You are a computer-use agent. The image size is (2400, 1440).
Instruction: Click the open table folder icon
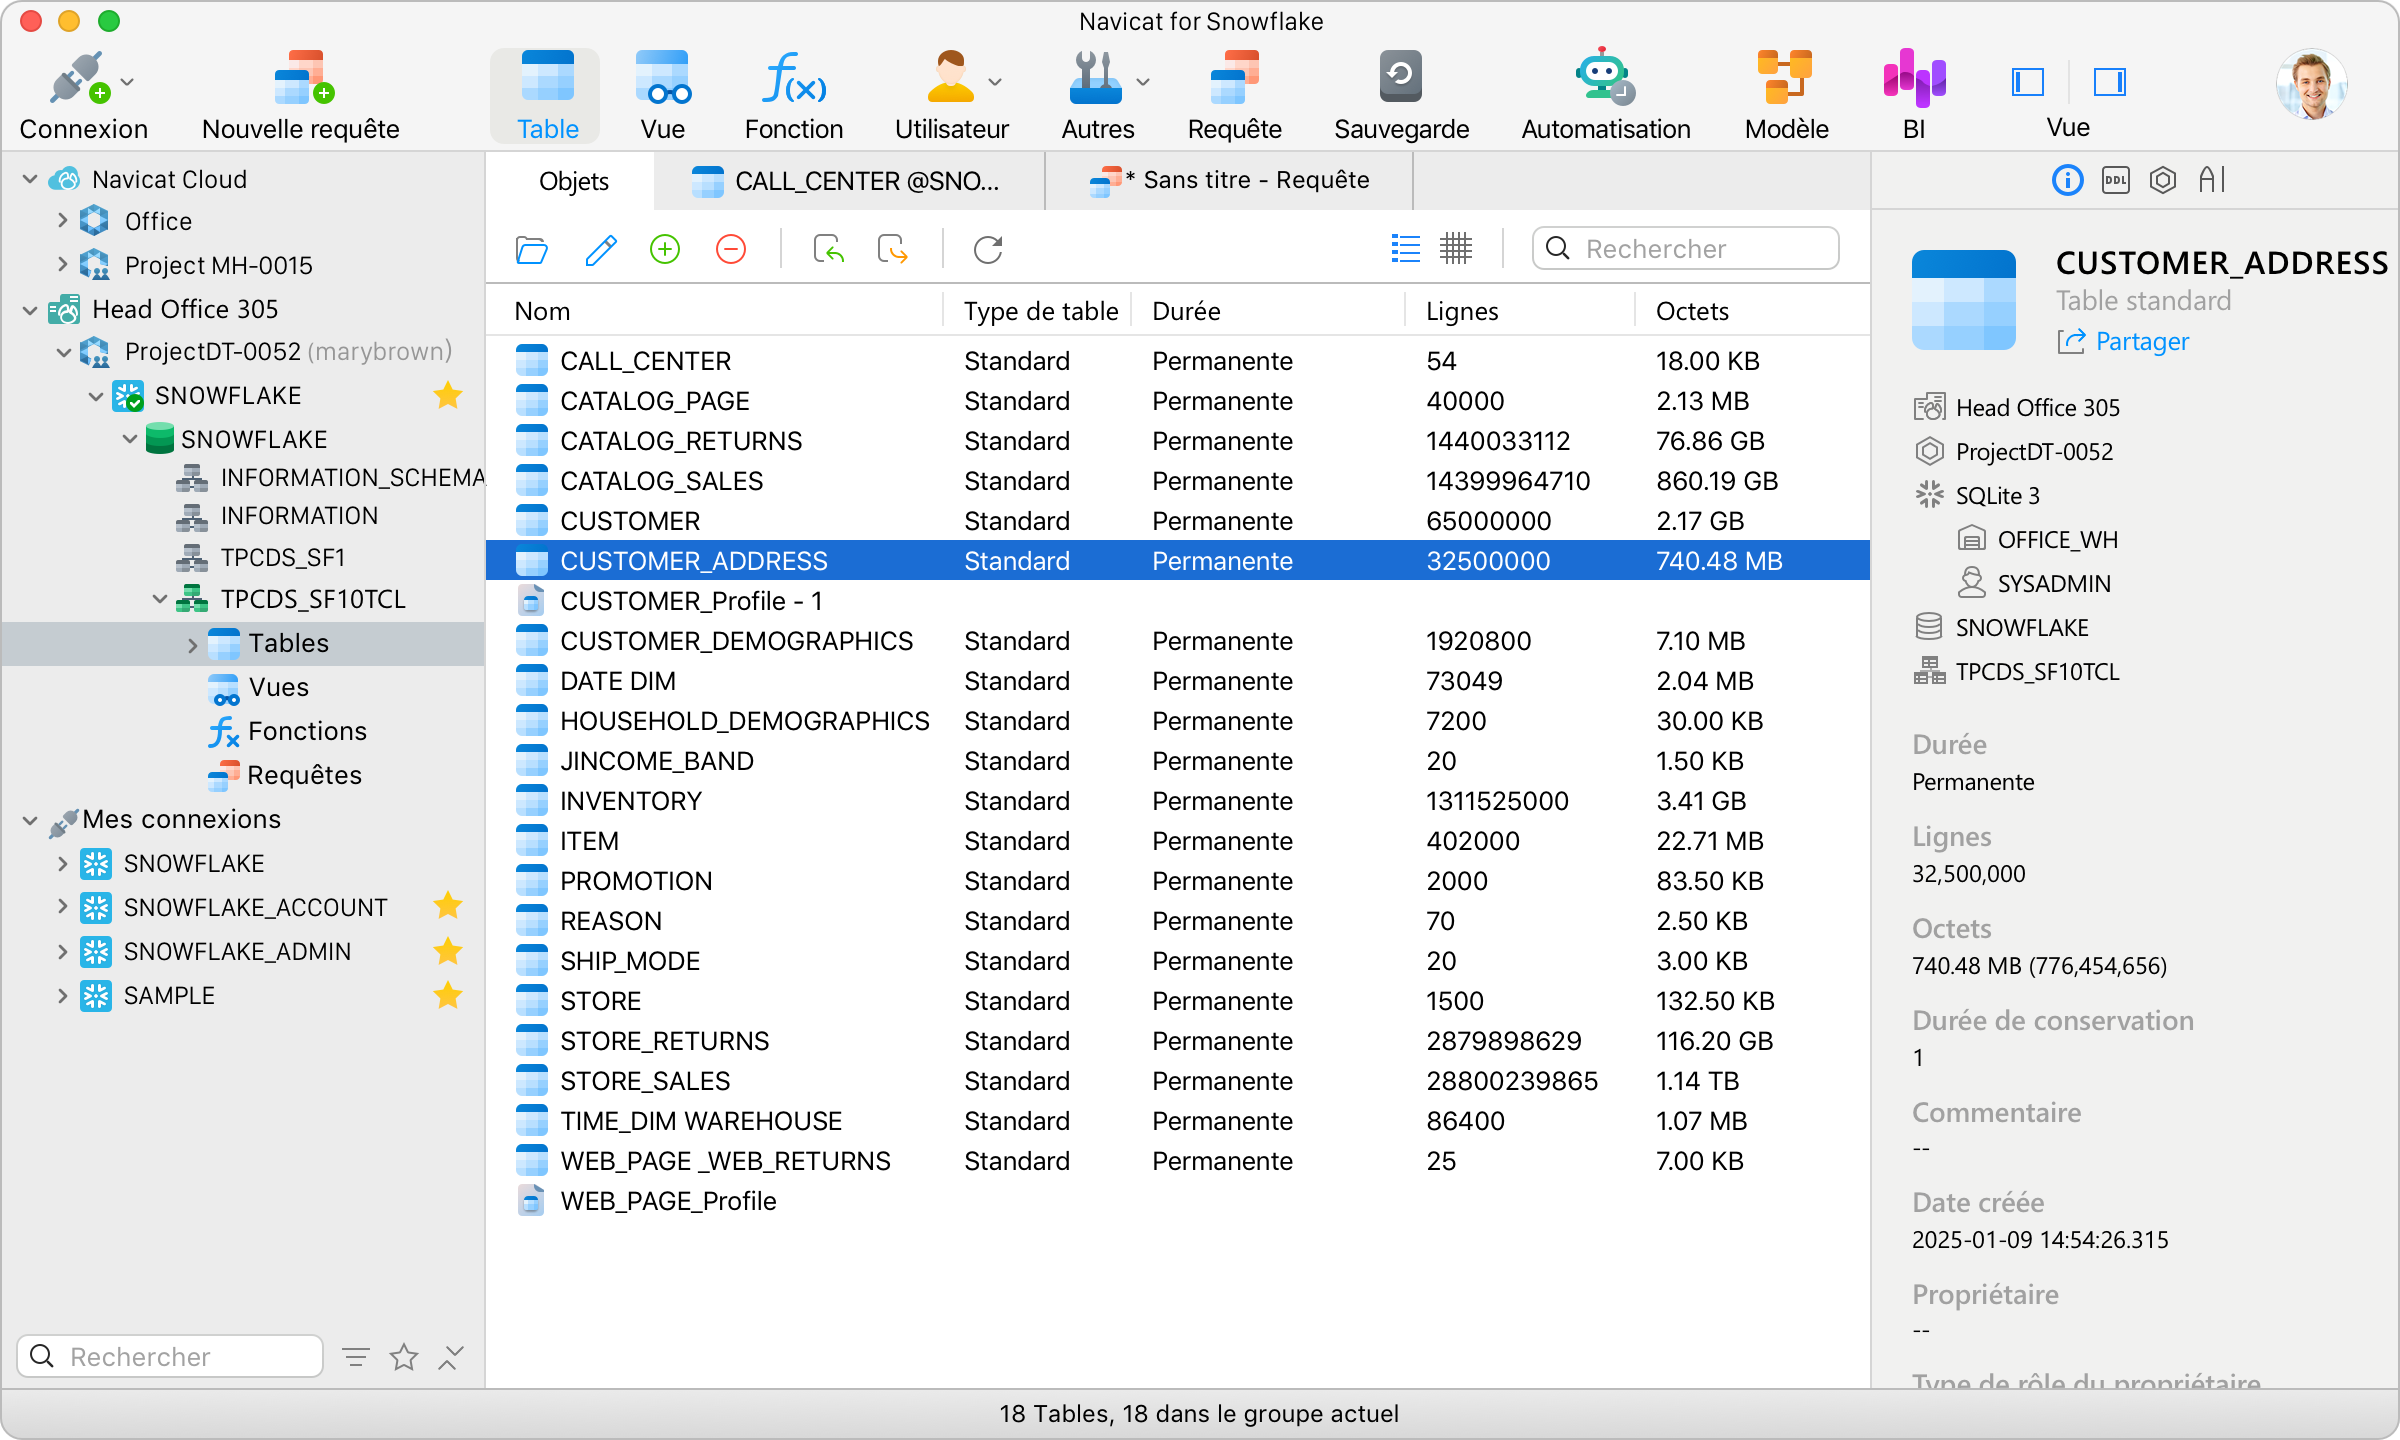click(x=532, y=249)
